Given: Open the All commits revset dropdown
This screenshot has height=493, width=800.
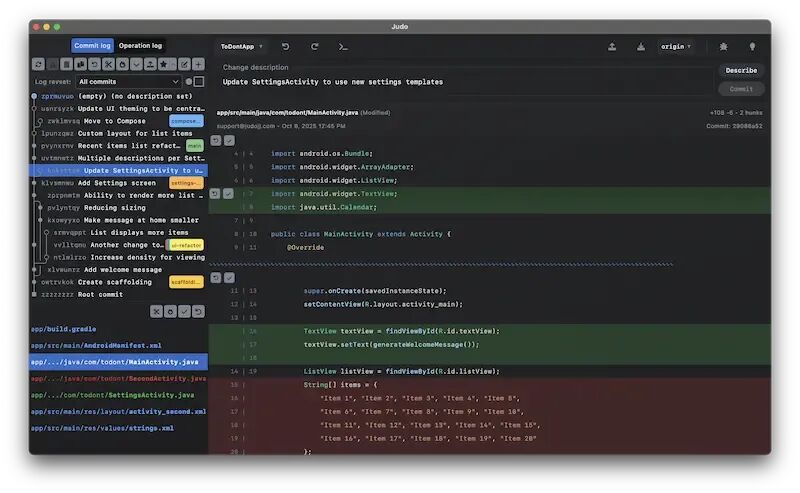Looking at the screenshot, I should tap(129, 82).
